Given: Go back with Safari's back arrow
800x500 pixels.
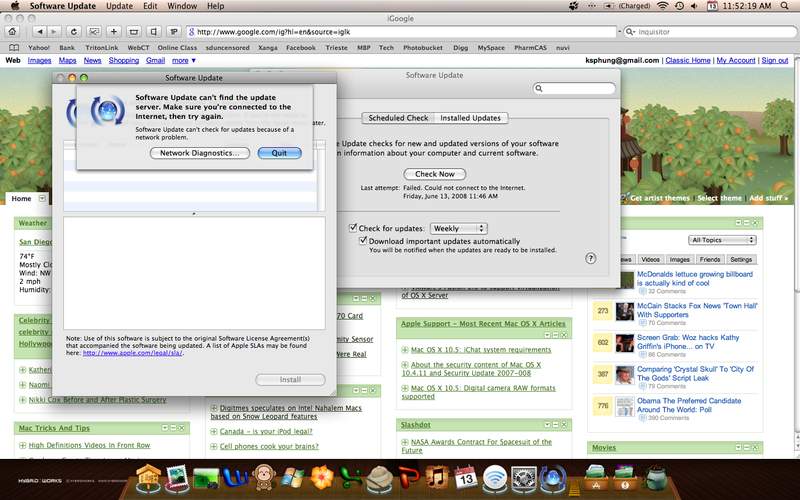Looking at the screenshot, I should (x=39, y=32).
